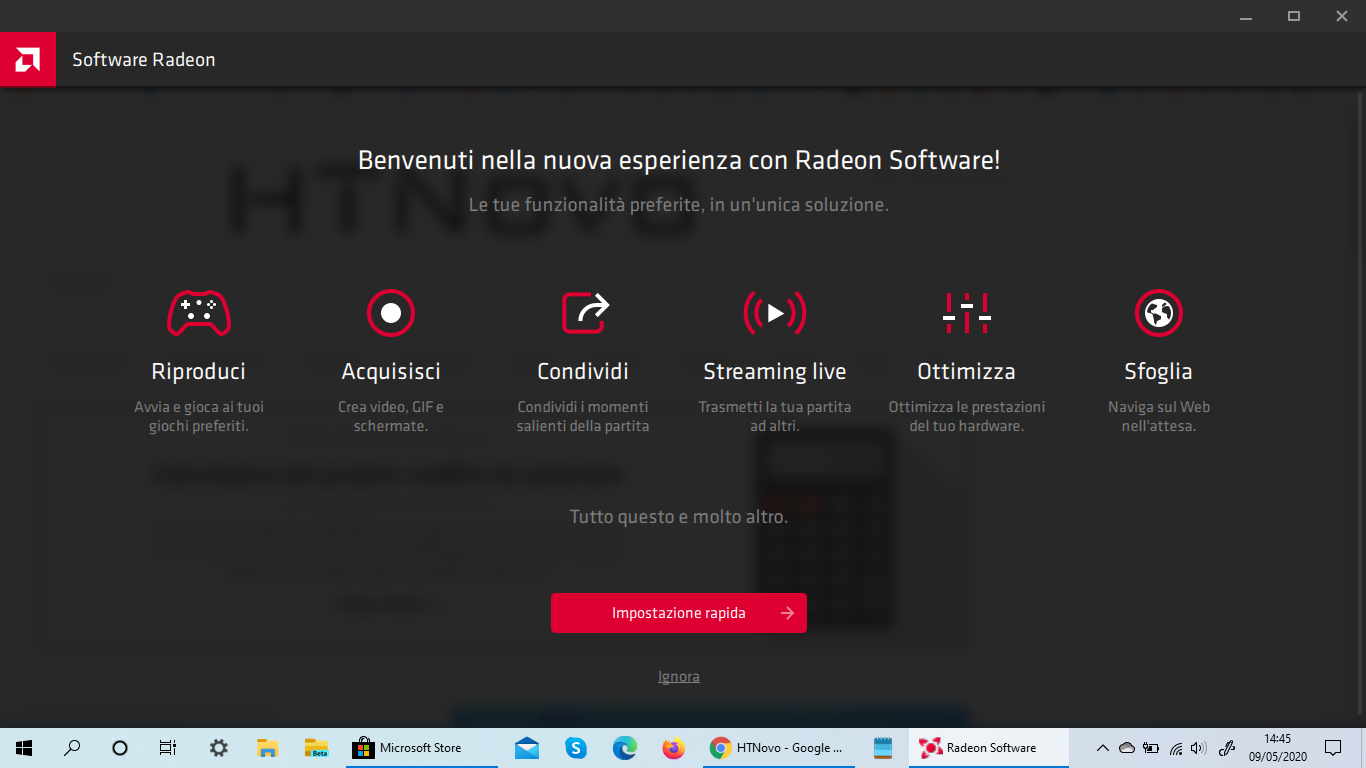Open the Windows Start menu
Image resolution: width=1366 pixels, height=768 pixels.
point(24,748)
